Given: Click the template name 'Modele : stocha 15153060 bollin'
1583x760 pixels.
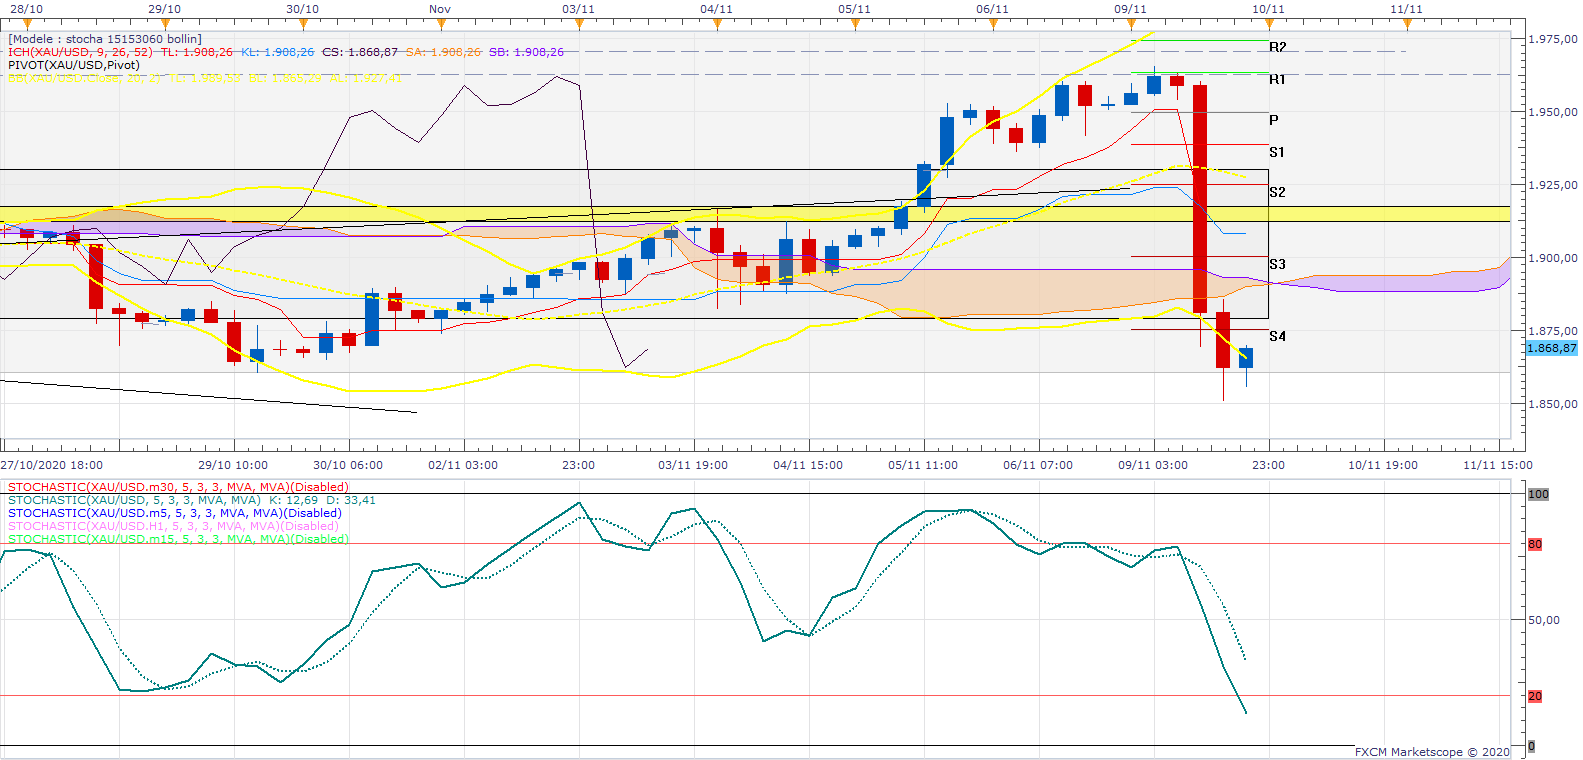Looking at the screenshot, I should click(105, 39).
